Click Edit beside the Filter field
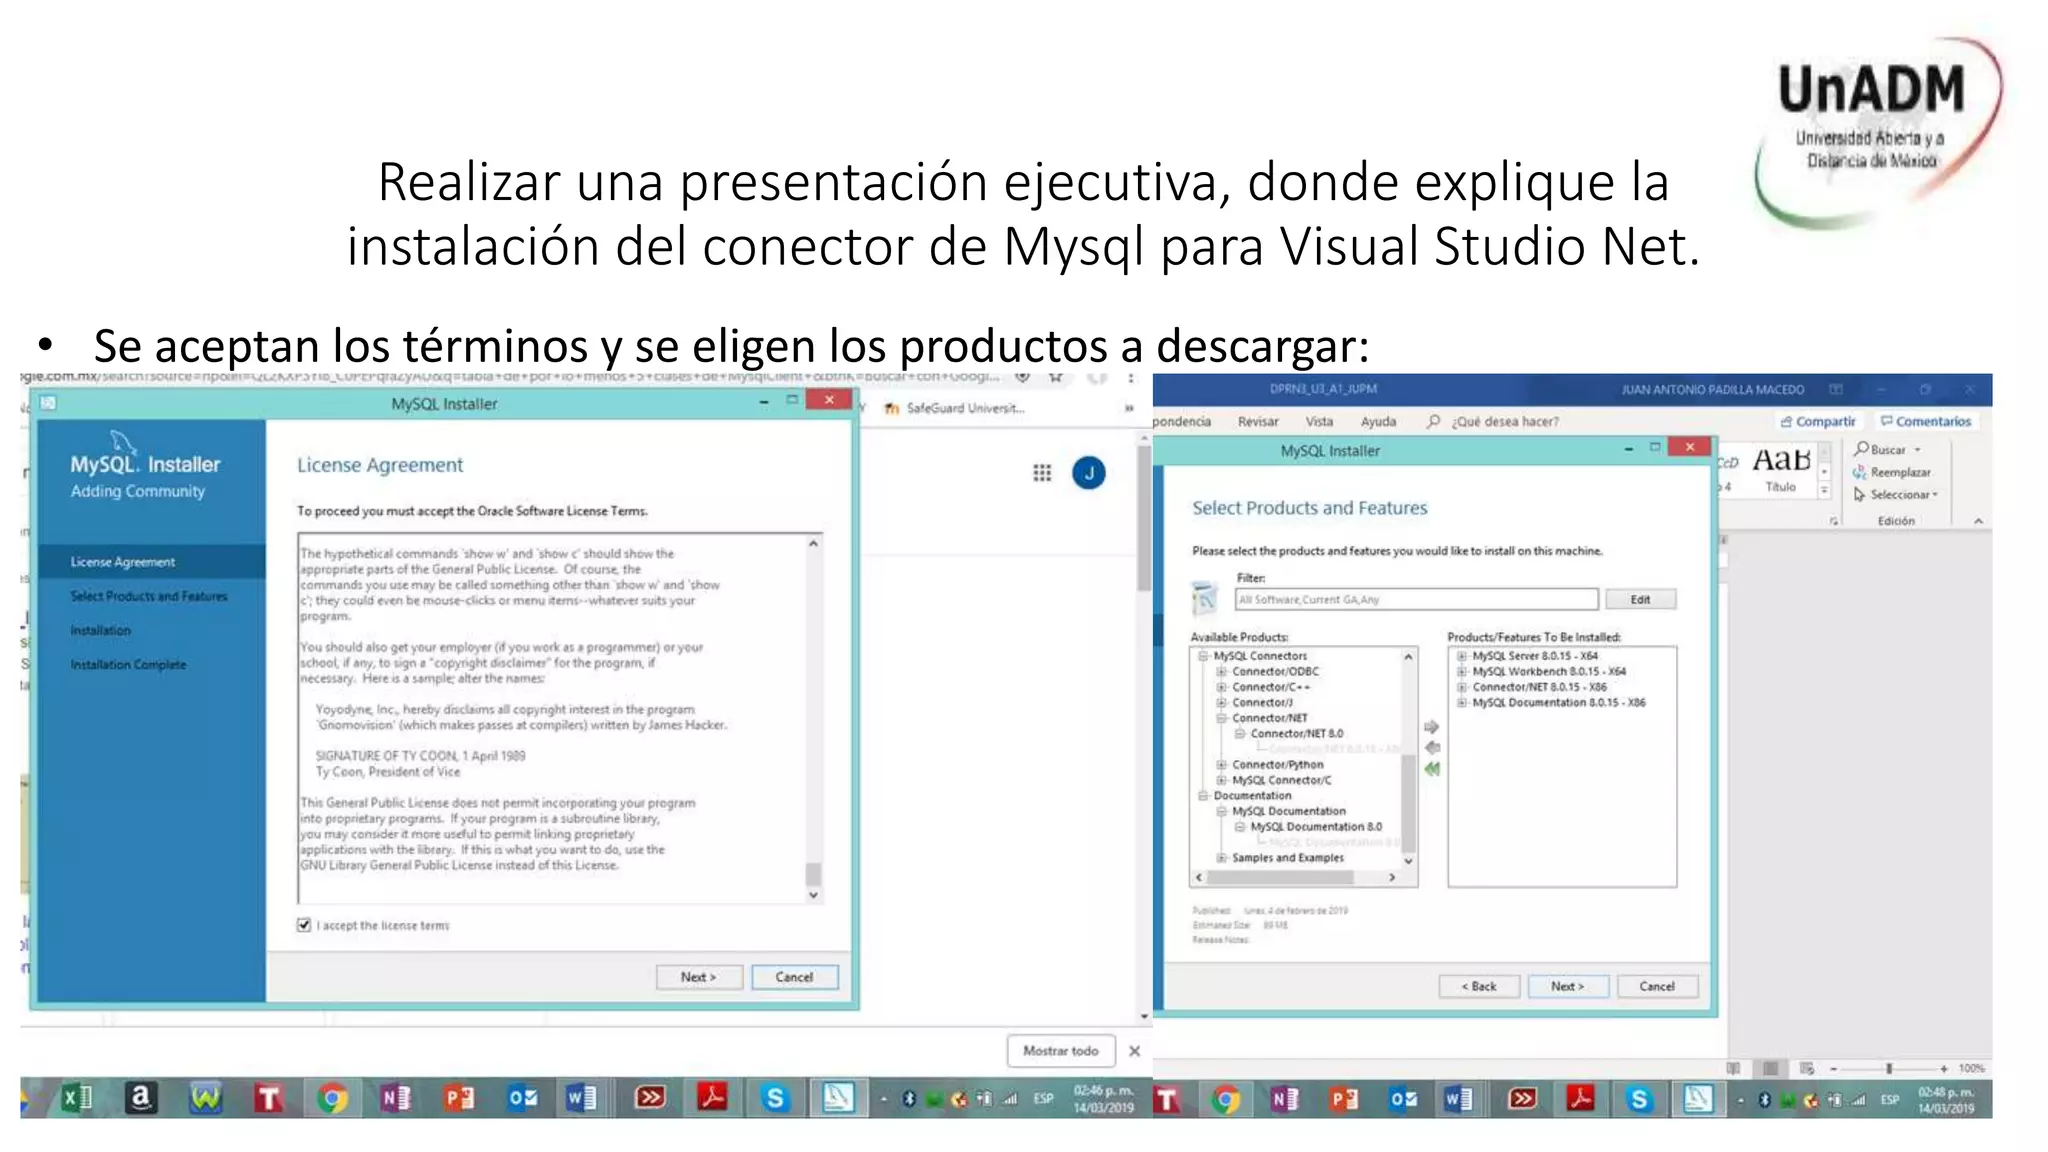 pos(1641,600)
